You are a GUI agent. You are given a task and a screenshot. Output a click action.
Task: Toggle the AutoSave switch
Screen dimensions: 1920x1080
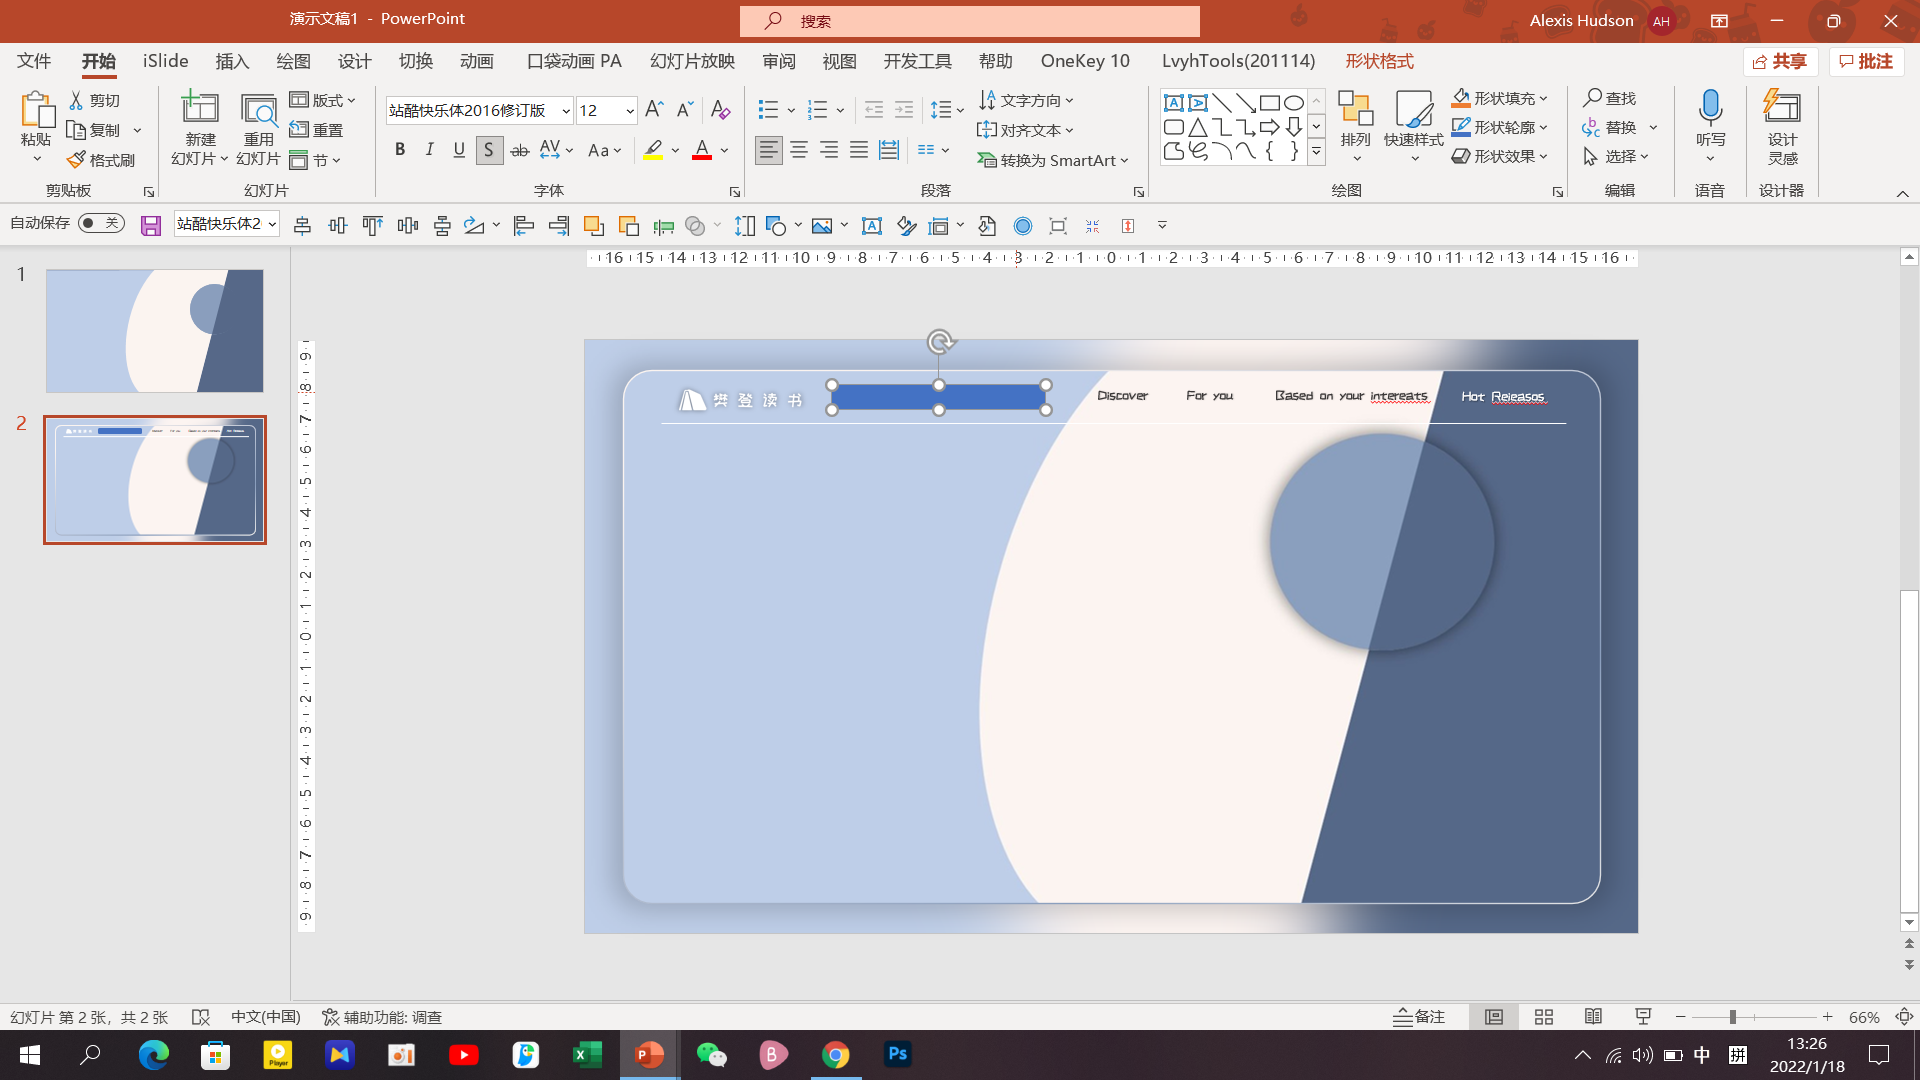coord(101,223)
